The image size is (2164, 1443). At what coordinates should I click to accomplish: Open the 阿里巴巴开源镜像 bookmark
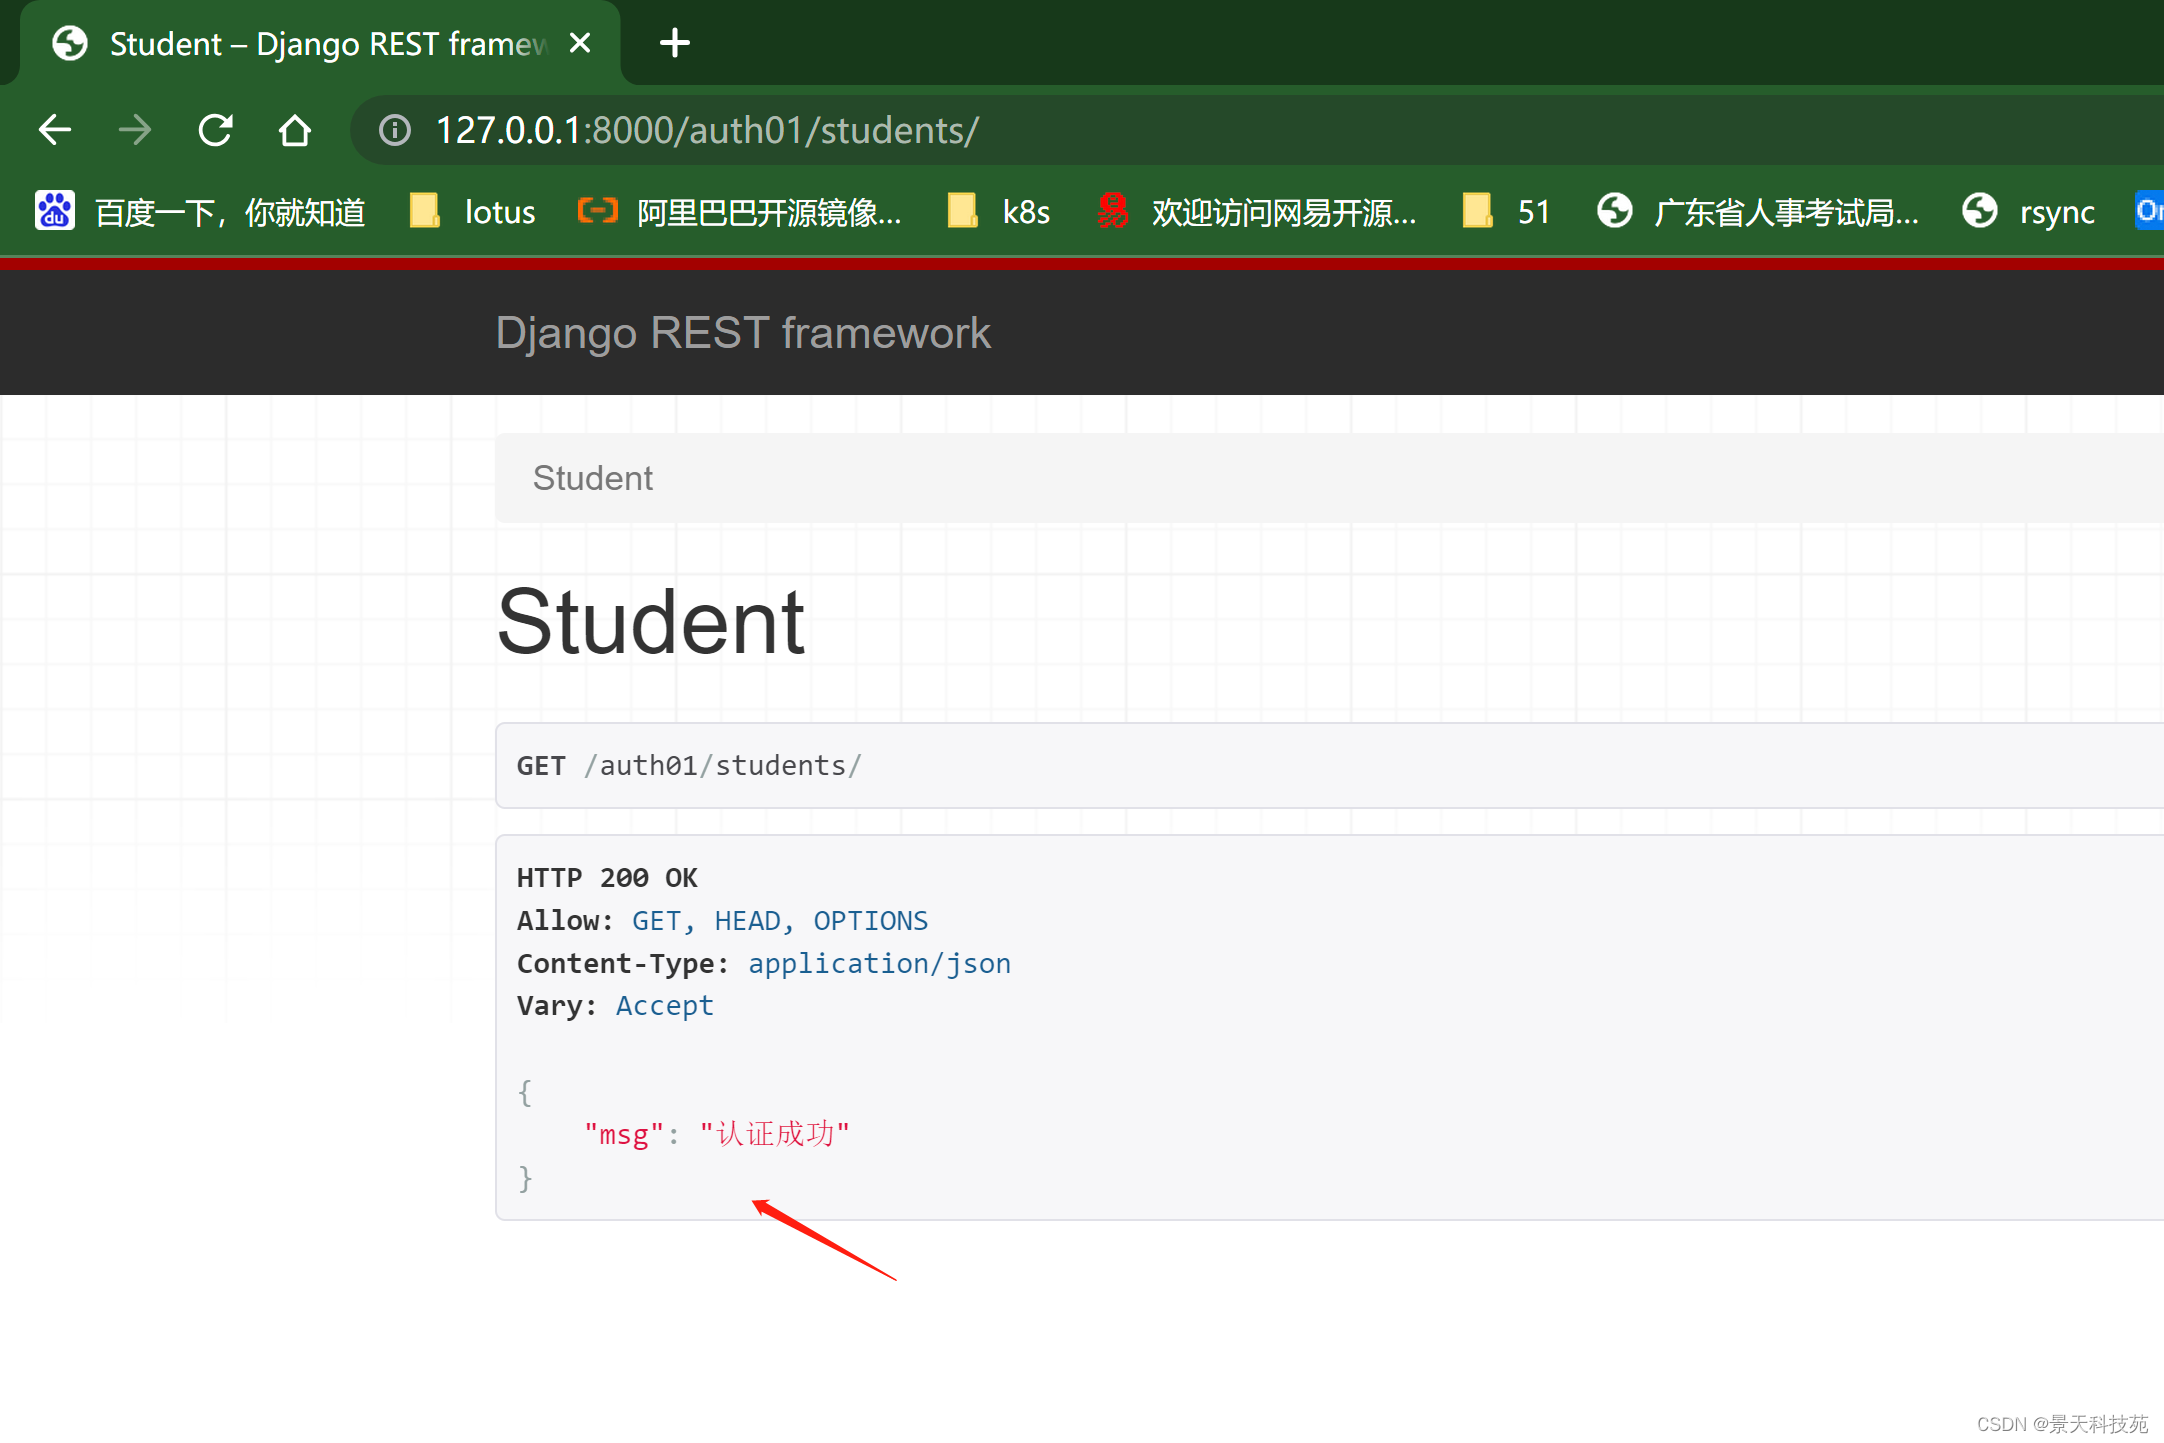click(x=740, y=212)
